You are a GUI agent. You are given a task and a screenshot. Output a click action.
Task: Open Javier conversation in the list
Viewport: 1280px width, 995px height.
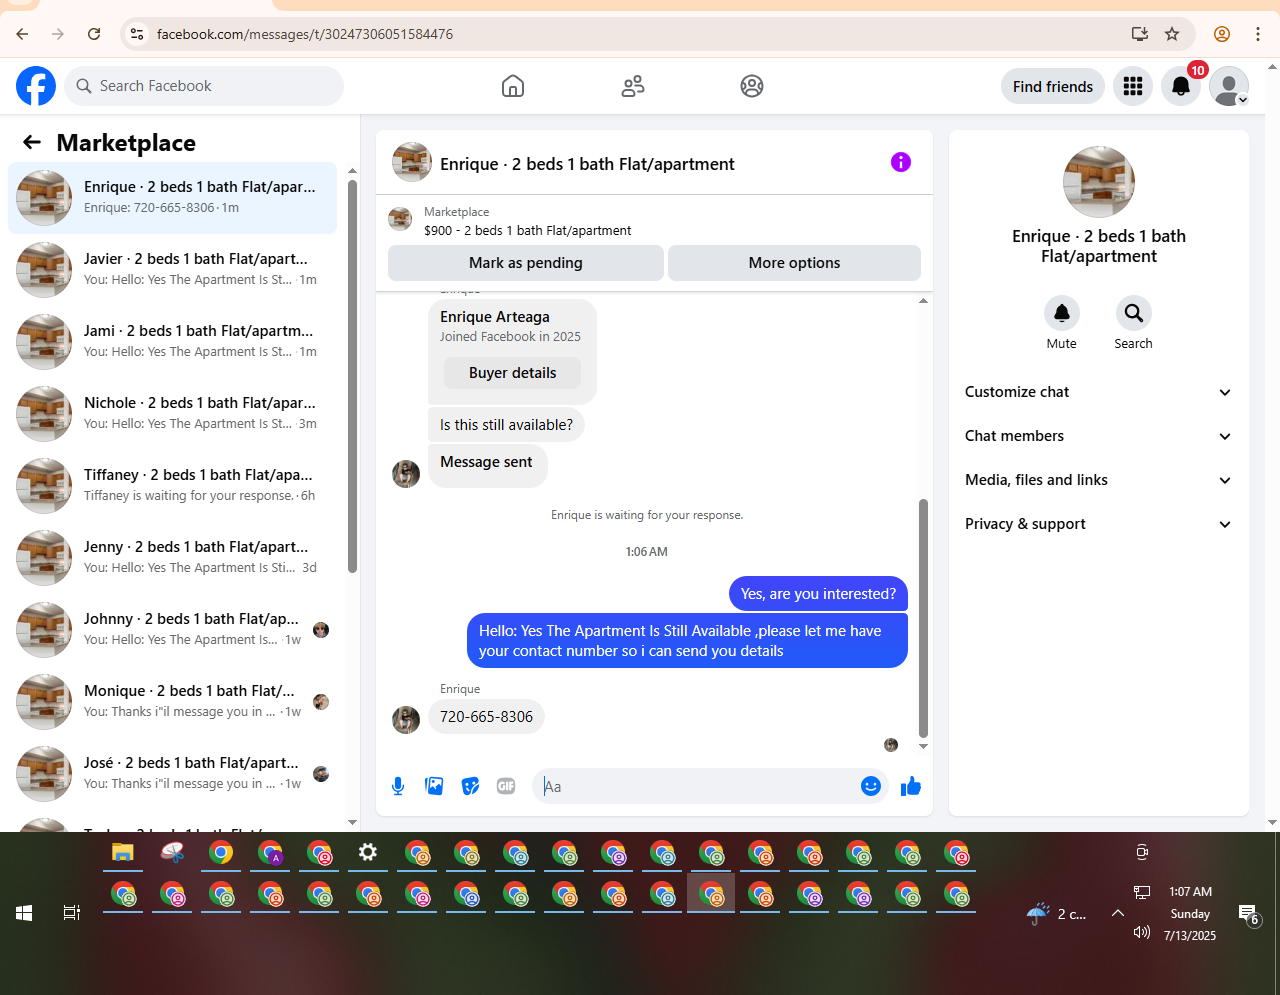pos(172,269)
